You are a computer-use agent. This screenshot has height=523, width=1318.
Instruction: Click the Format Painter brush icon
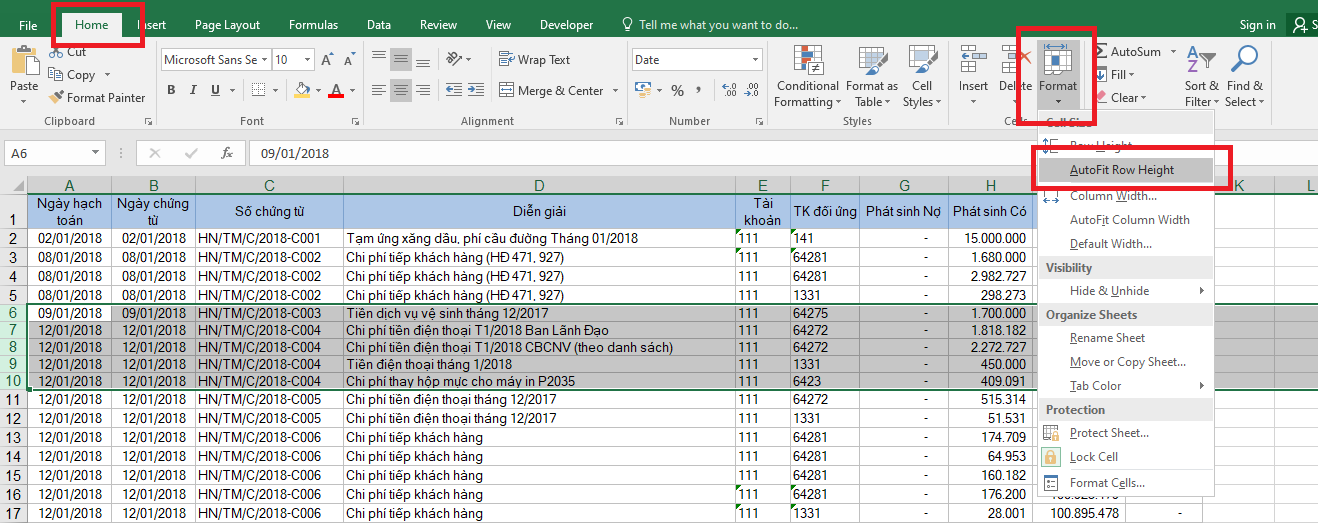click(x=56, y=98)
